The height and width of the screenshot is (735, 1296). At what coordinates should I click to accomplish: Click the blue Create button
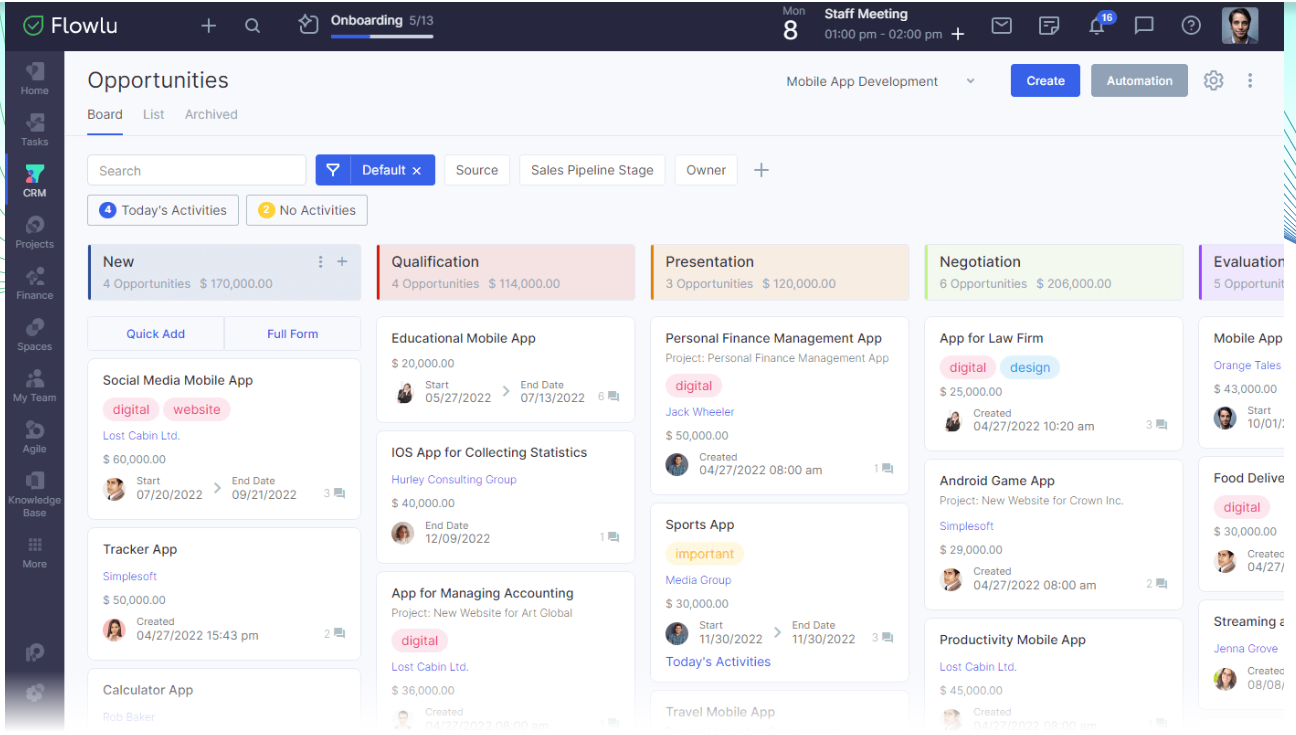click(1045, 81)
